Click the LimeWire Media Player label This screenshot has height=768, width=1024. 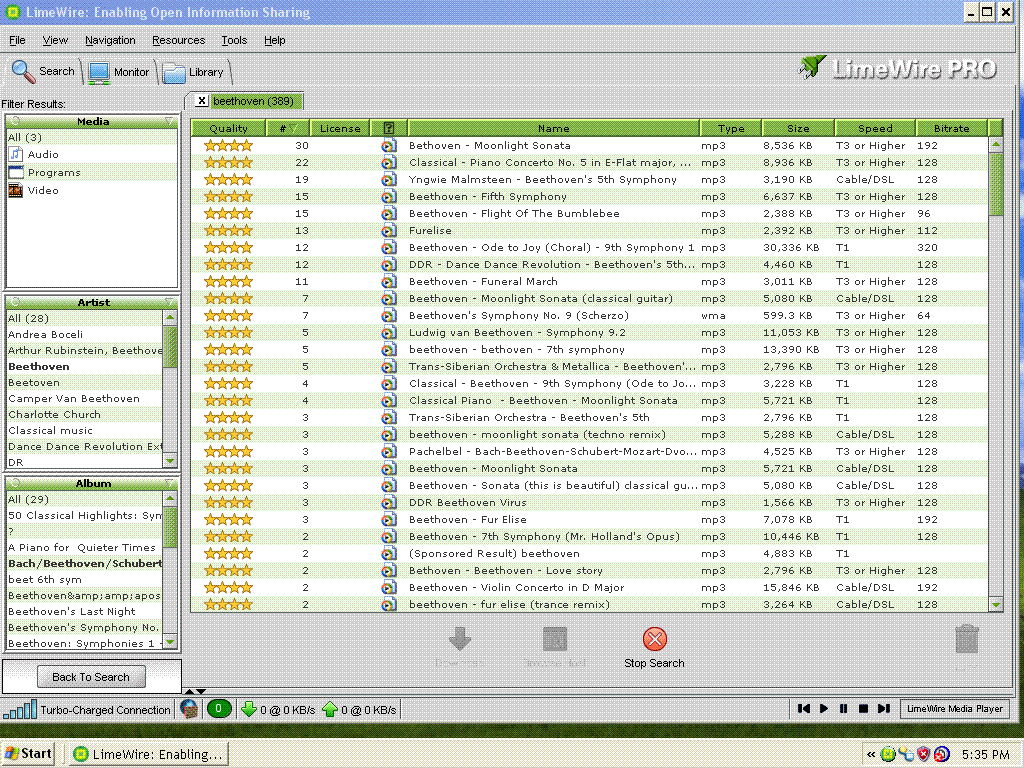click(955, 709)
